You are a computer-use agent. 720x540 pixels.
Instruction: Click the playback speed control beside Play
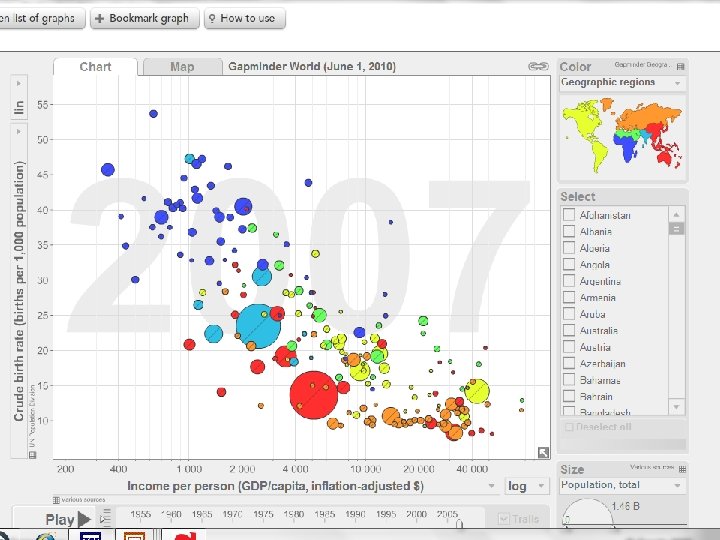click(x=106, y=516)
